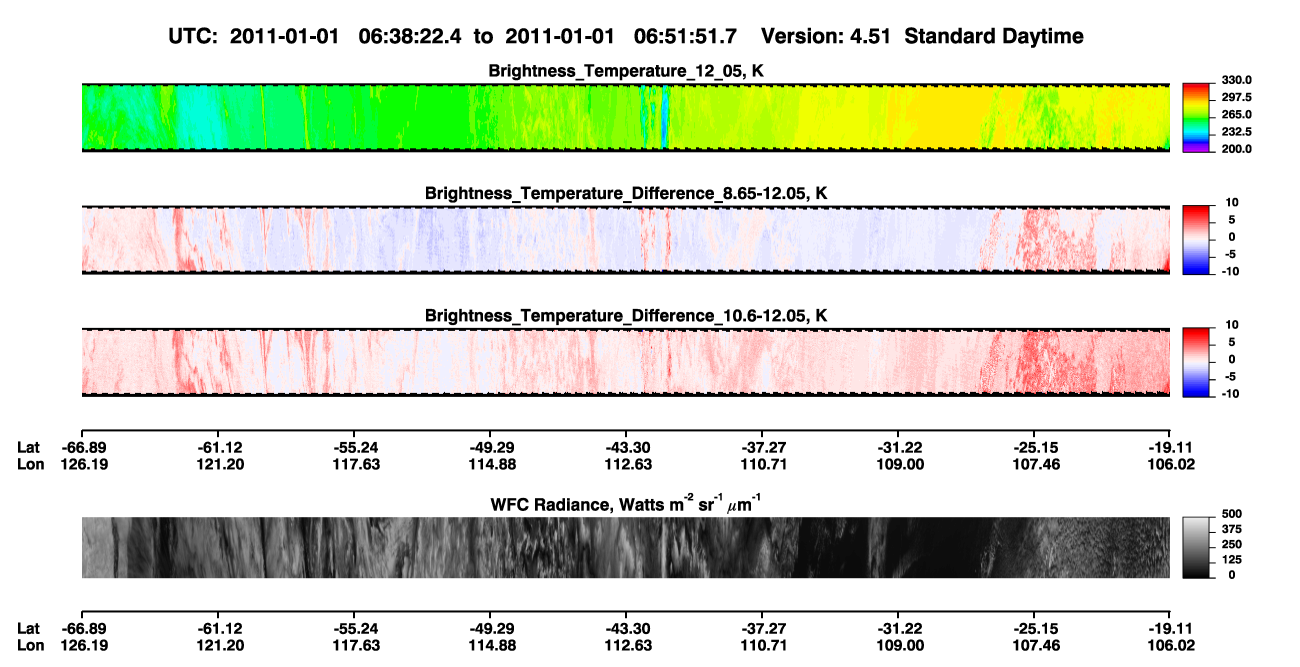The height and width of the screenshot is (667, 1300).
Task: Click the red-blue colorbar beside 8.65-12.05 panel
Action: tap(1196, 240)
